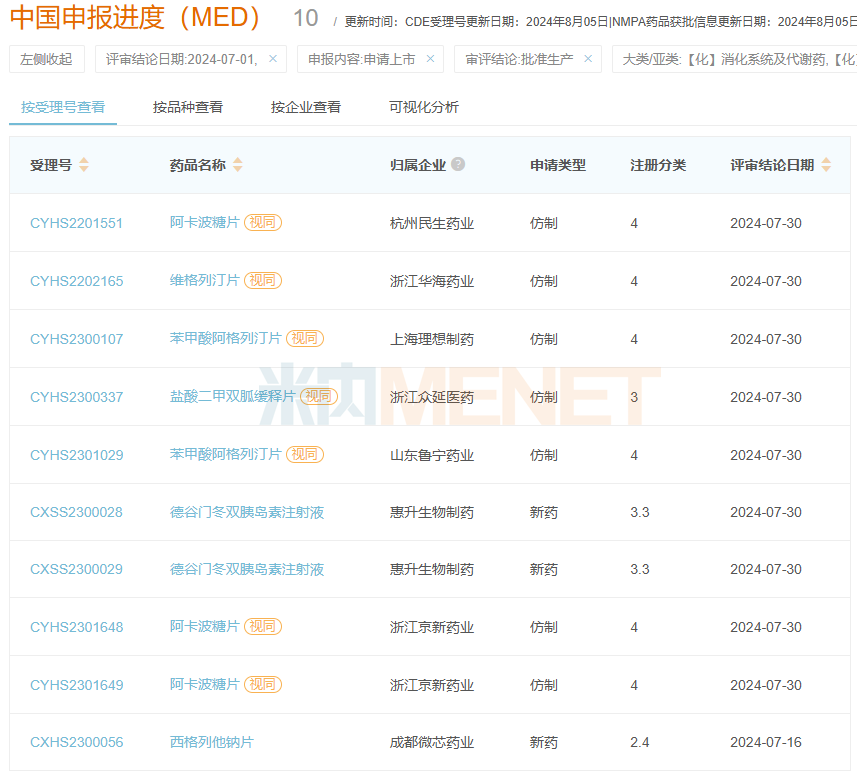Screen dimensions: 857x776
Task: Switch to 按受理号查看 tab
Action: point(63,107)
